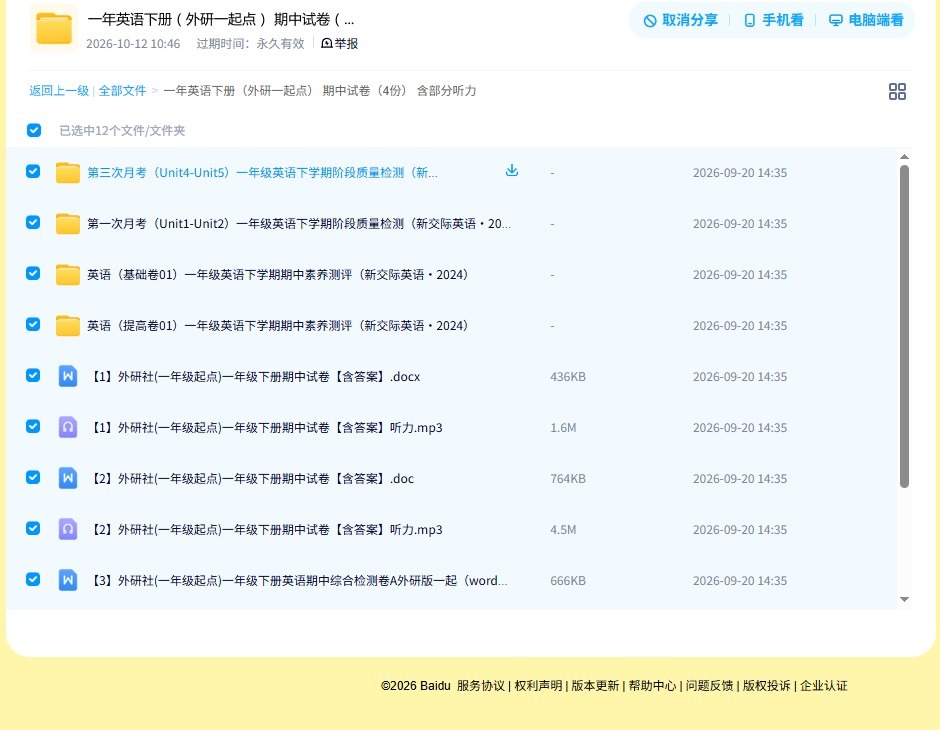Viewport: 940px width, 730px height.
Task: Click the large shared folder icon in the header
Action: 54,28
